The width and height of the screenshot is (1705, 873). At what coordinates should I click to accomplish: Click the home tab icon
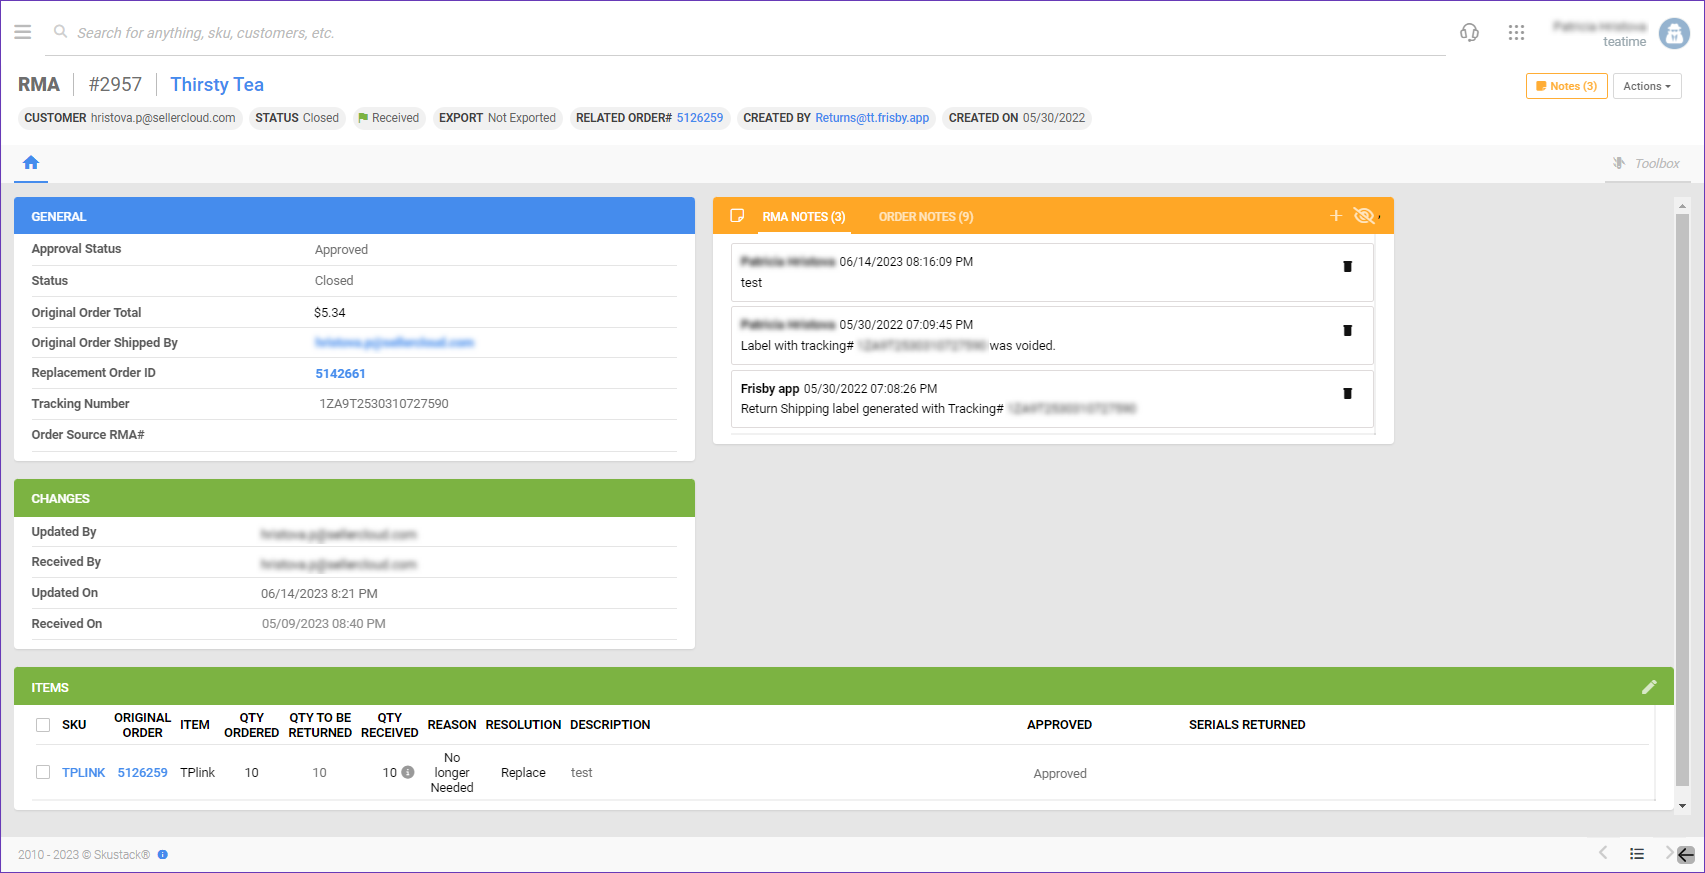pos(31,163)
